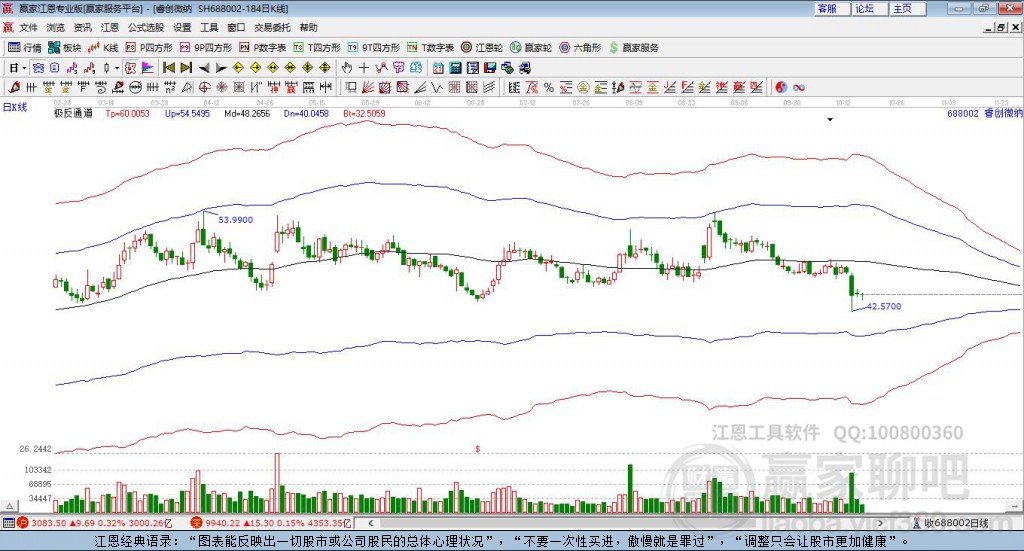Open the 文件 menu
Image resolution: width=1024 pixels, height=551 pixels.
[29, 27]
